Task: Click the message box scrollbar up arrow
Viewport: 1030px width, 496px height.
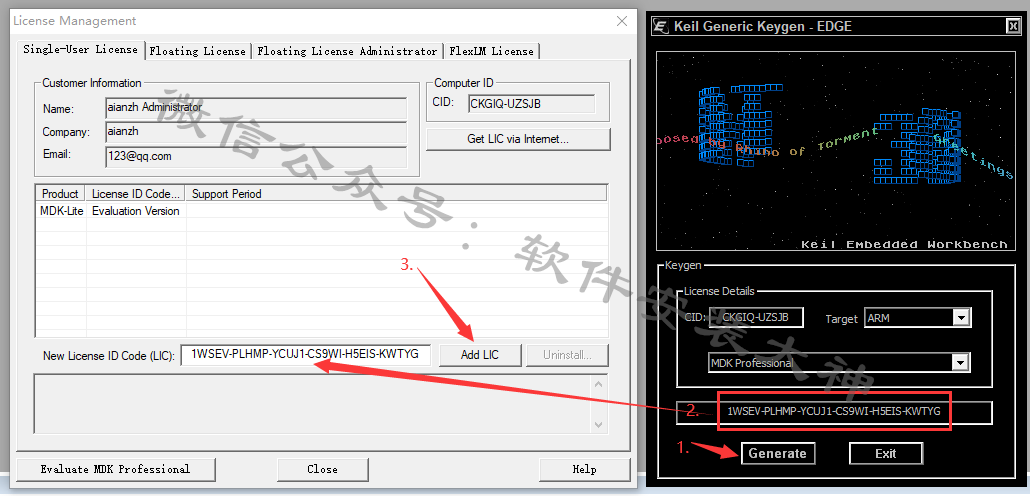Action: [598, 384]
